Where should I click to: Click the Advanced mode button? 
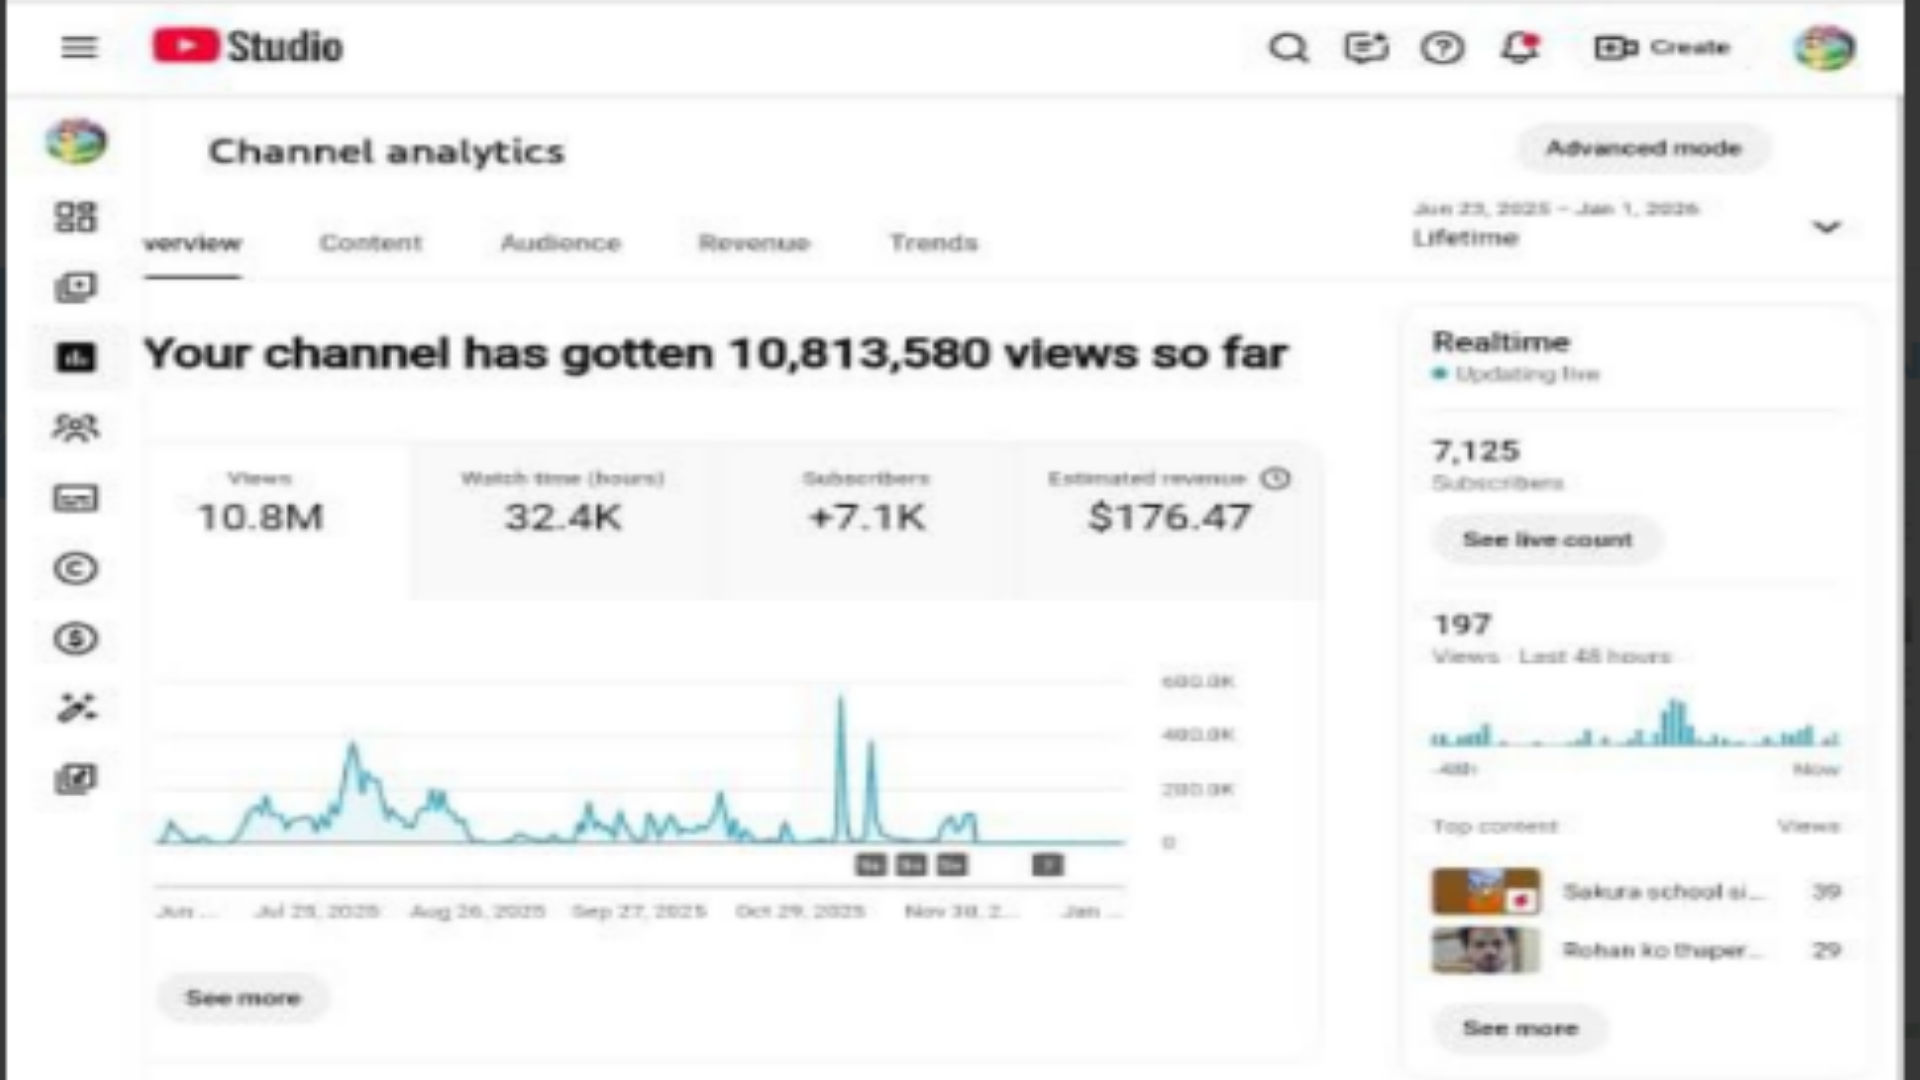pos(1643,148)
